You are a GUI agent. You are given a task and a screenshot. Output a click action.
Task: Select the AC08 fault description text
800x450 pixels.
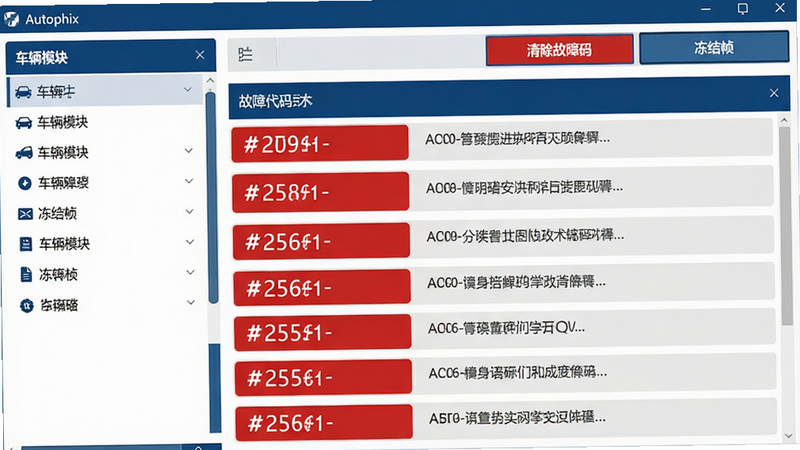[x=524, y=188]
